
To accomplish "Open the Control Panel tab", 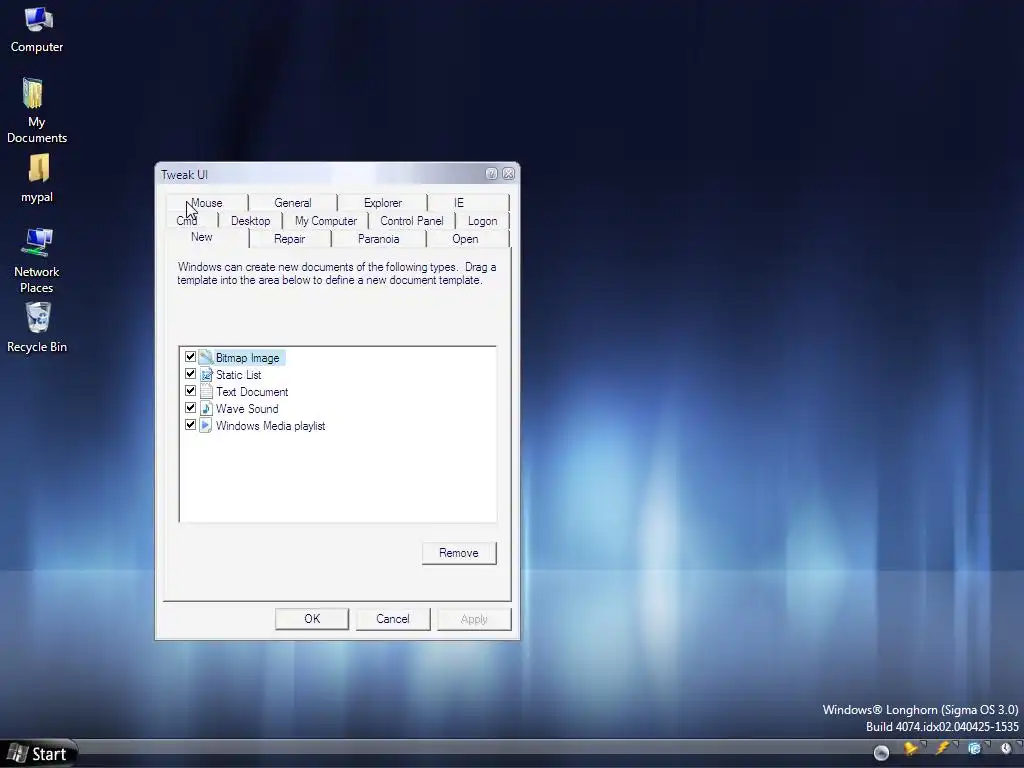I will (x=411, y=221).
